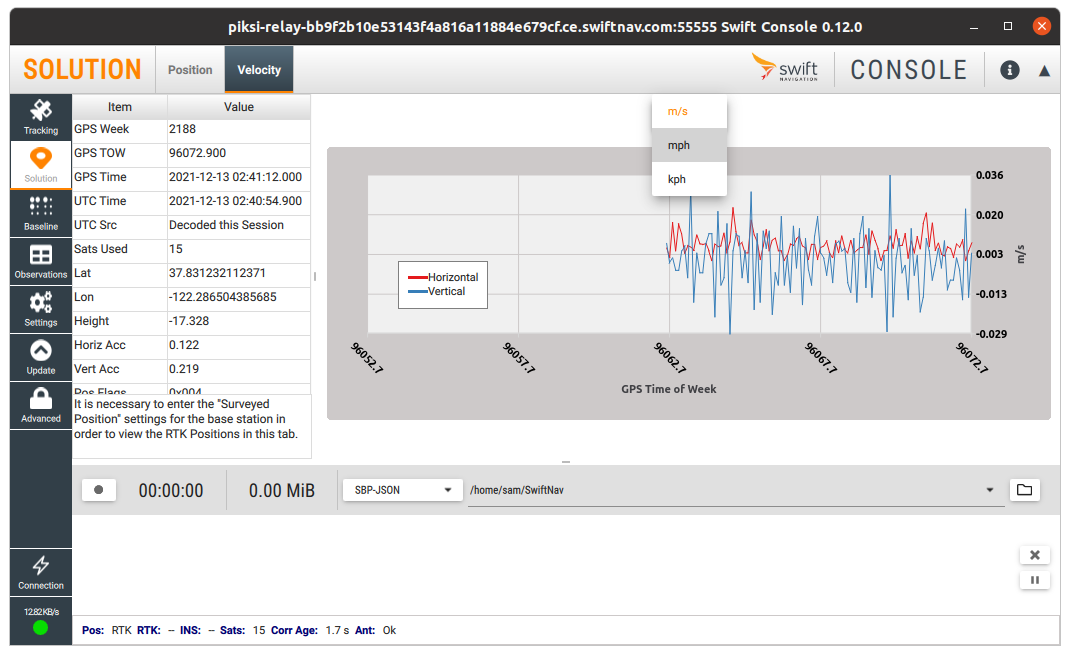Start logging with the record button
Image resolution: width=1070 pixels, height=655 pixels.
pyautogui.click(x=99, y=490)
